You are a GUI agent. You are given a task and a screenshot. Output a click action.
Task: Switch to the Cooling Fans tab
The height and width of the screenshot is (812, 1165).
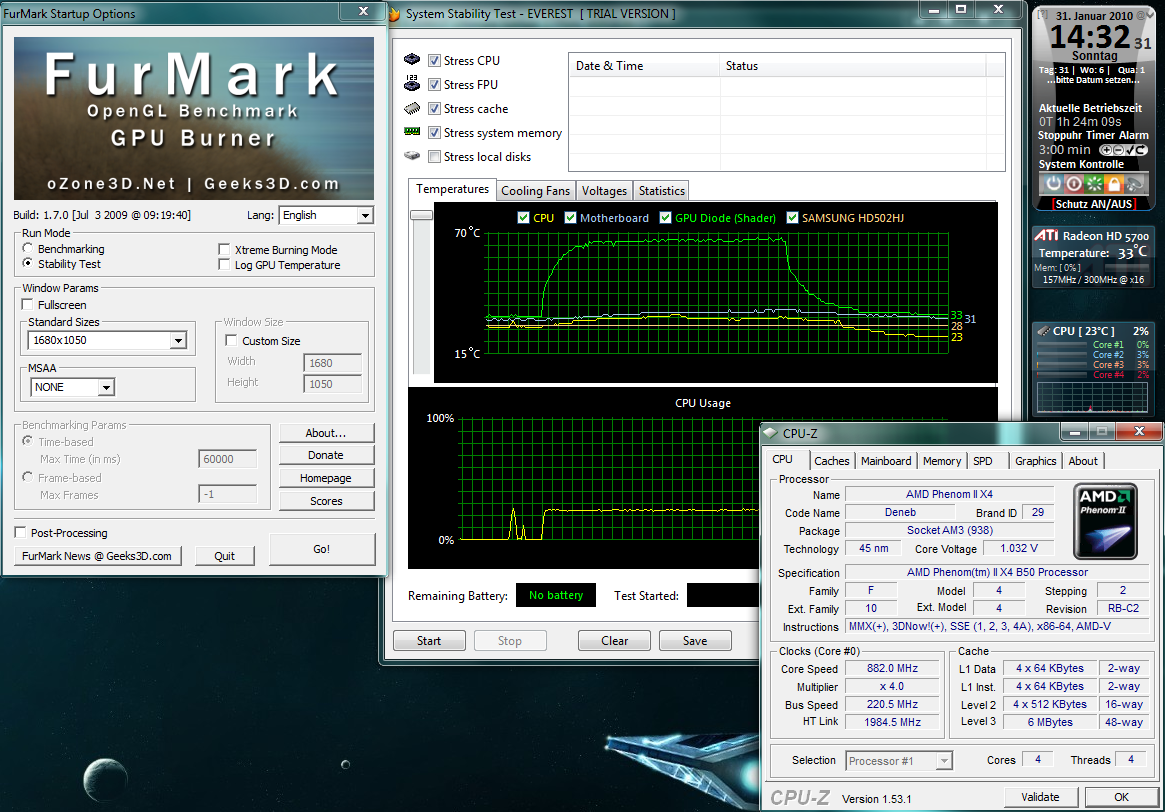point(535,191)
